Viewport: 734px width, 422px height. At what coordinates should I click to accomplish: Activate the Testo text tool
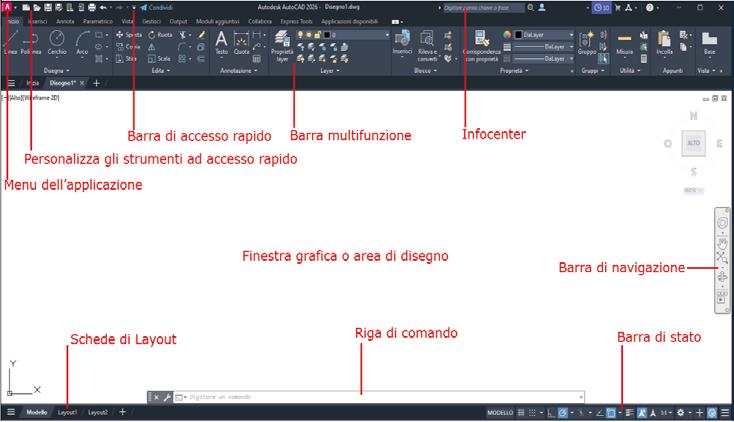click(x=221, y=43)
